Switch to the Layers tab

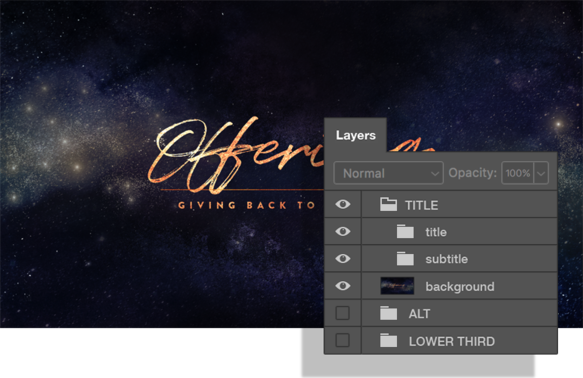(x=355, y=135)
